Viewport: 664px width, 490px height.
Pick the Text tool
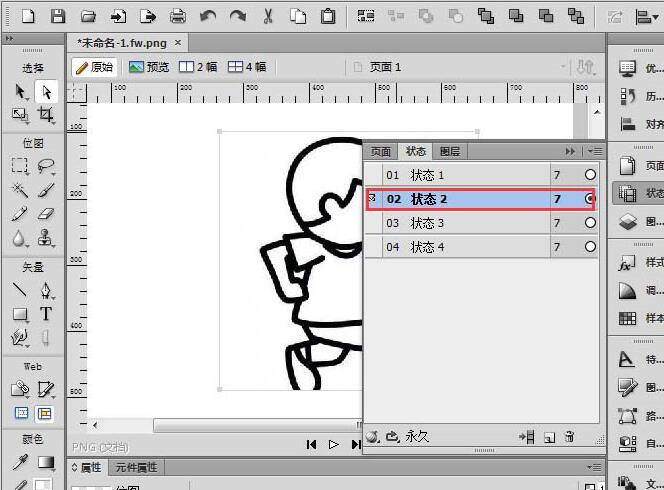[45, 313]
